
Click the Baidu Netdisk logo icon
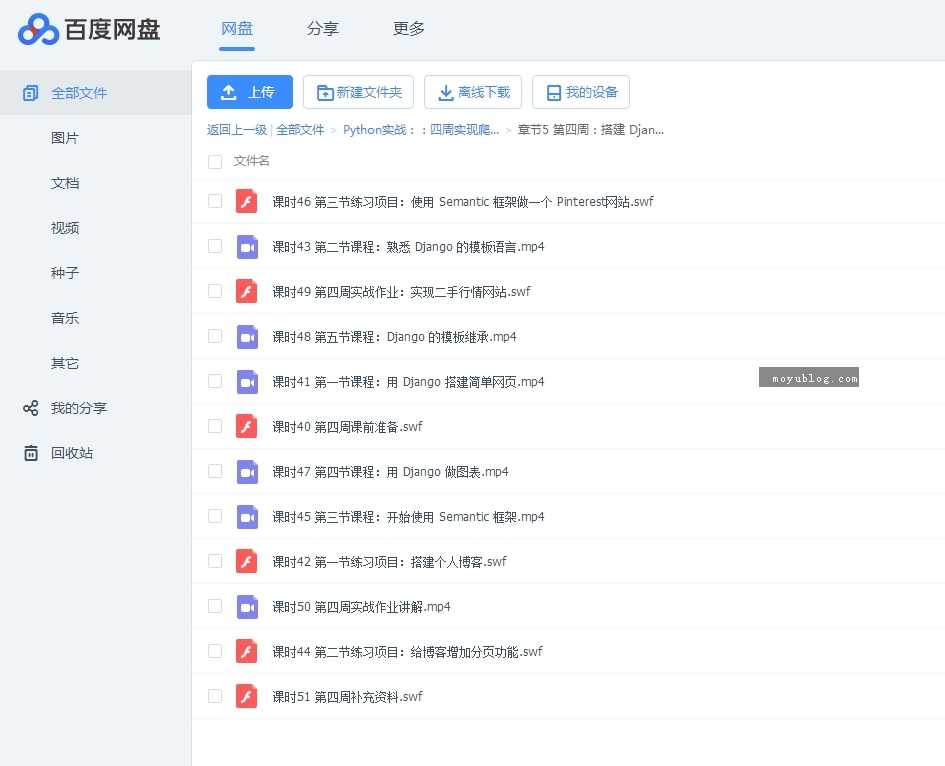coord(38,30)
